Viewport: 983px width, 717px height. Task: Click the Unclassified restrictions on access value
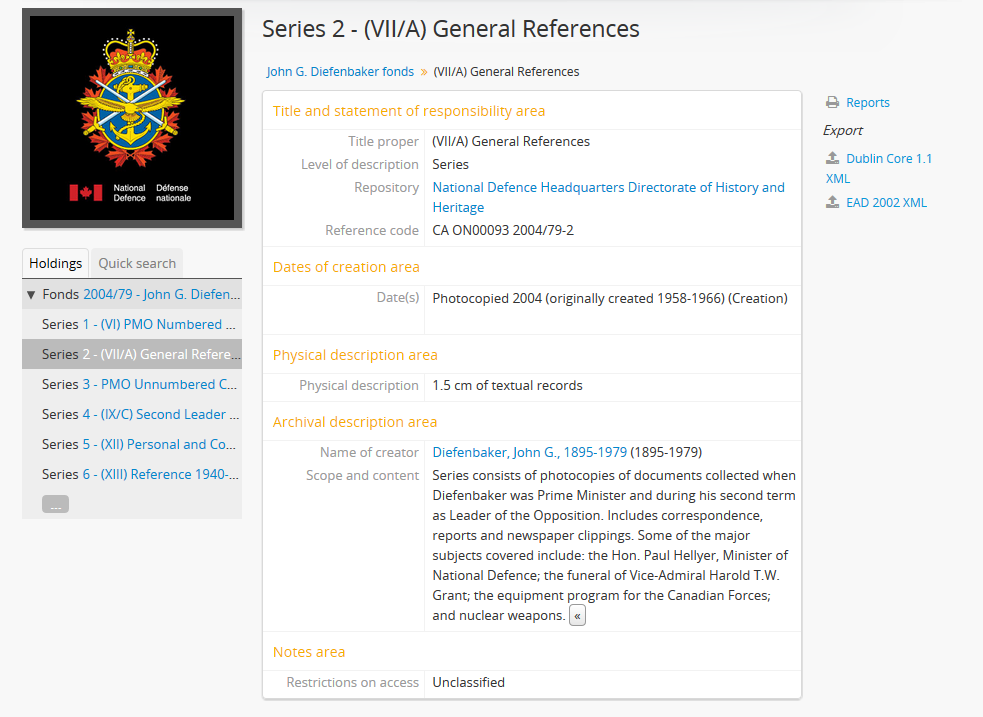pos(468,682)
